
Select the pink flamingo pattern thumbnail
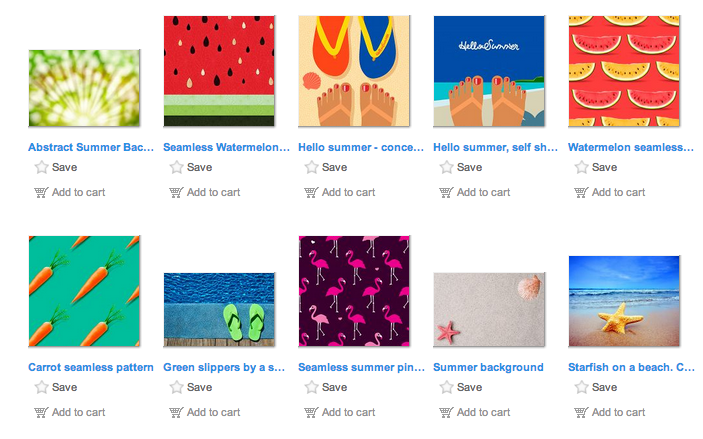pos(354,291)
